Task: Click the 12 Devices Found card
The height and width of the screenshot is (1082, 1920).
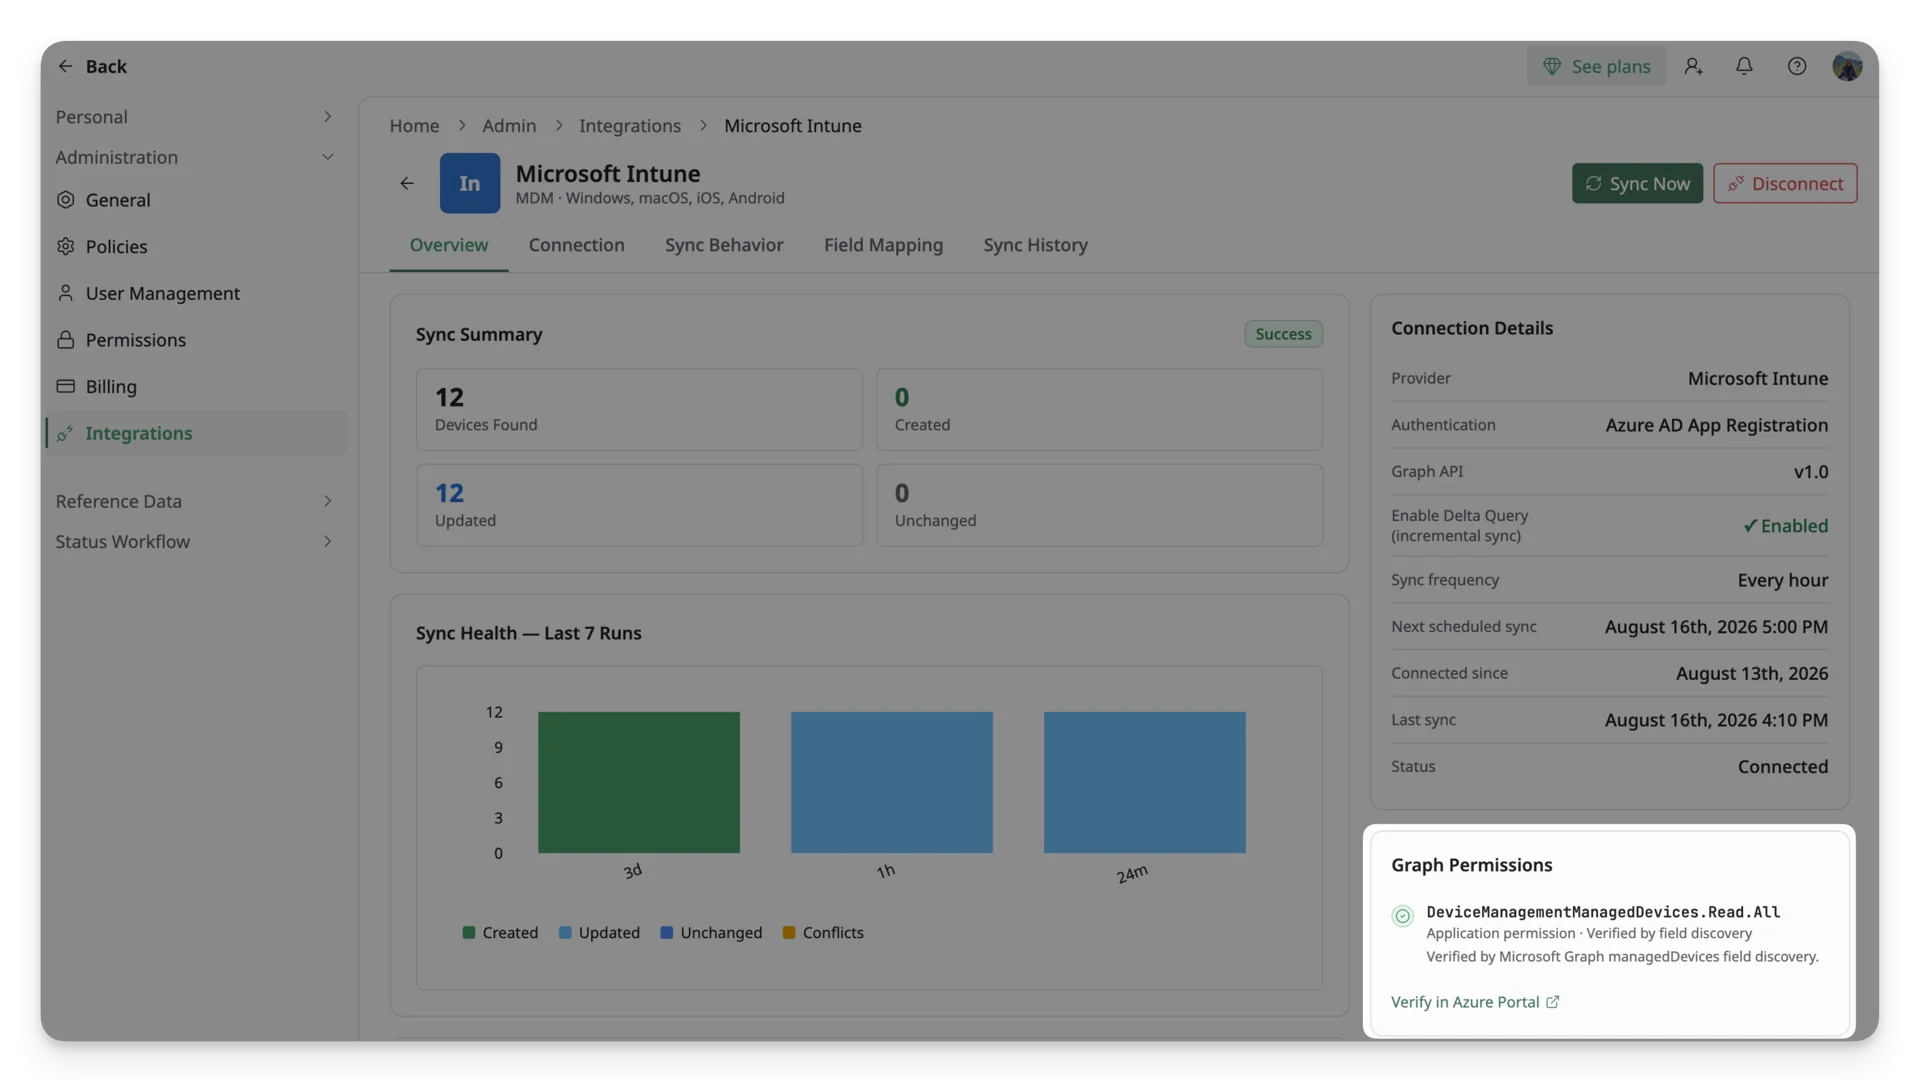Action: point(639,409)
